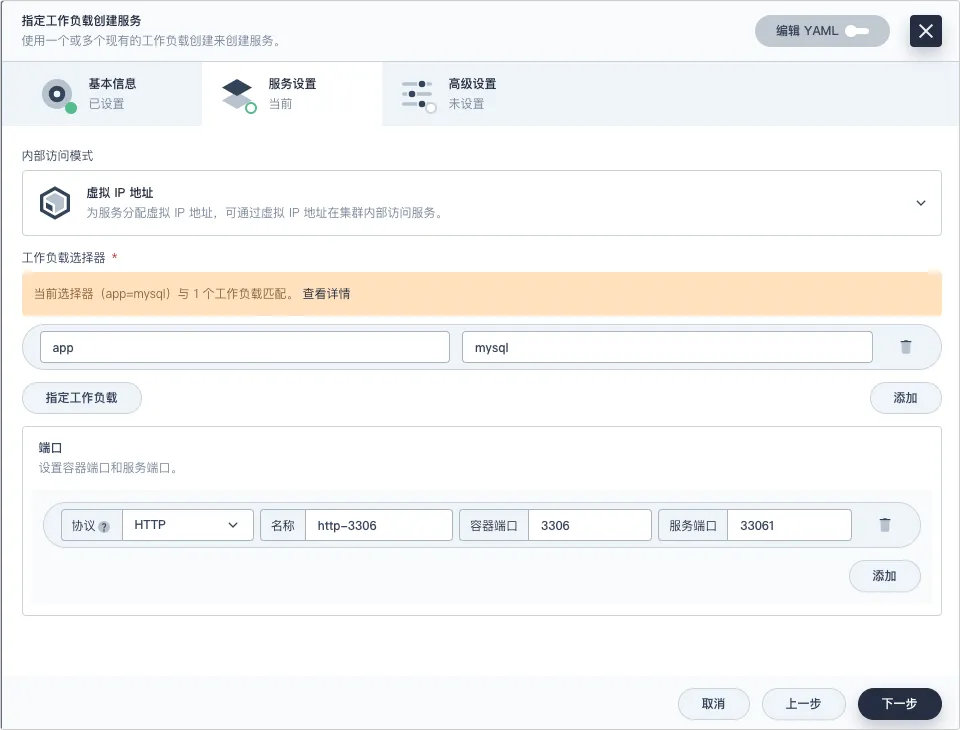Click the 基本信息 target icon
Viewport: 960px width, 730px height.
point(58,95)
